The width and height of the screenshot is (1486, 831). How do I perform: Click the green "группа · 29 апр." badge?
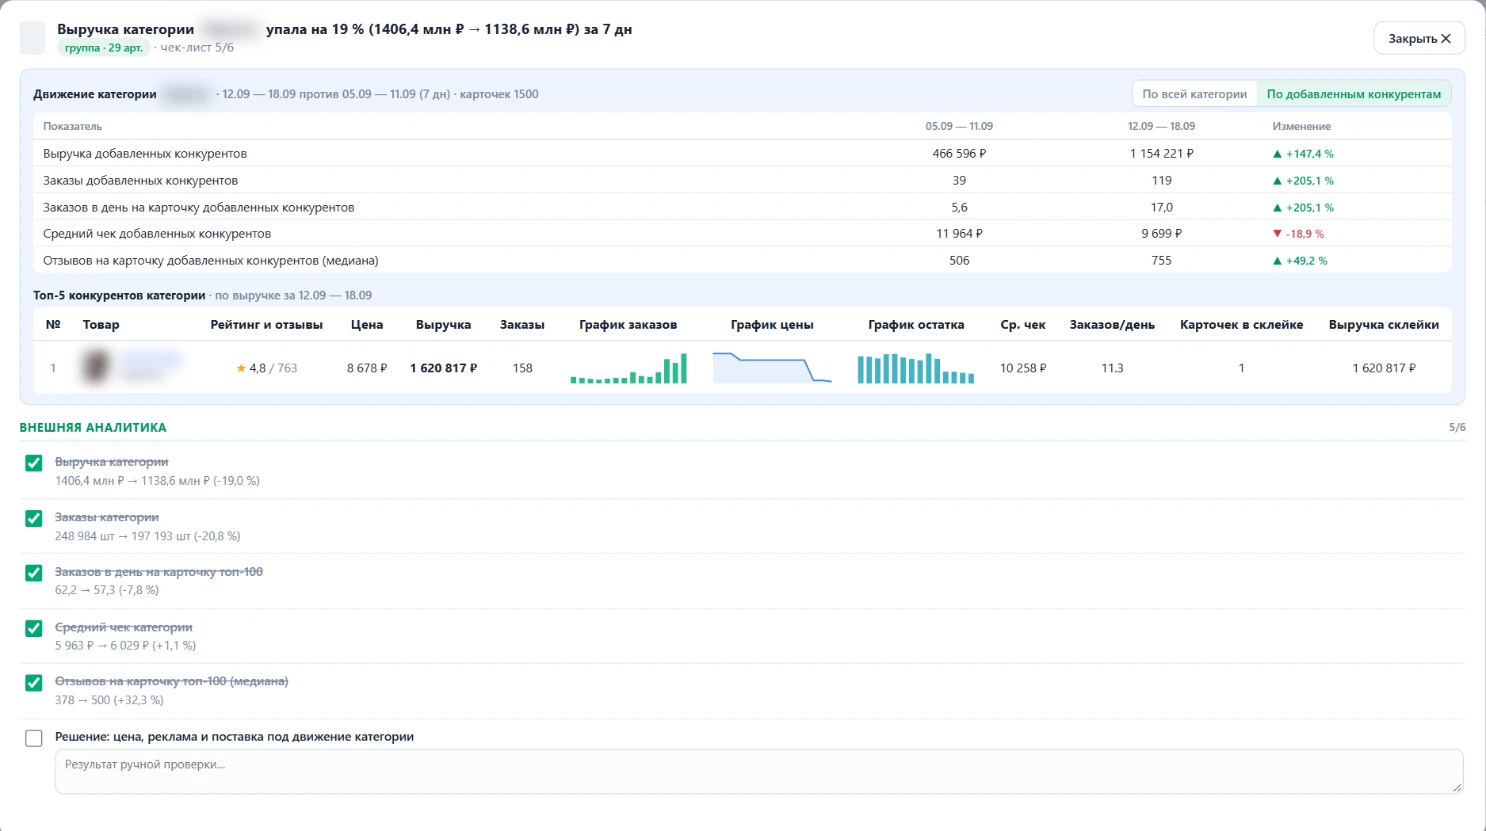[x=104, y=48]
